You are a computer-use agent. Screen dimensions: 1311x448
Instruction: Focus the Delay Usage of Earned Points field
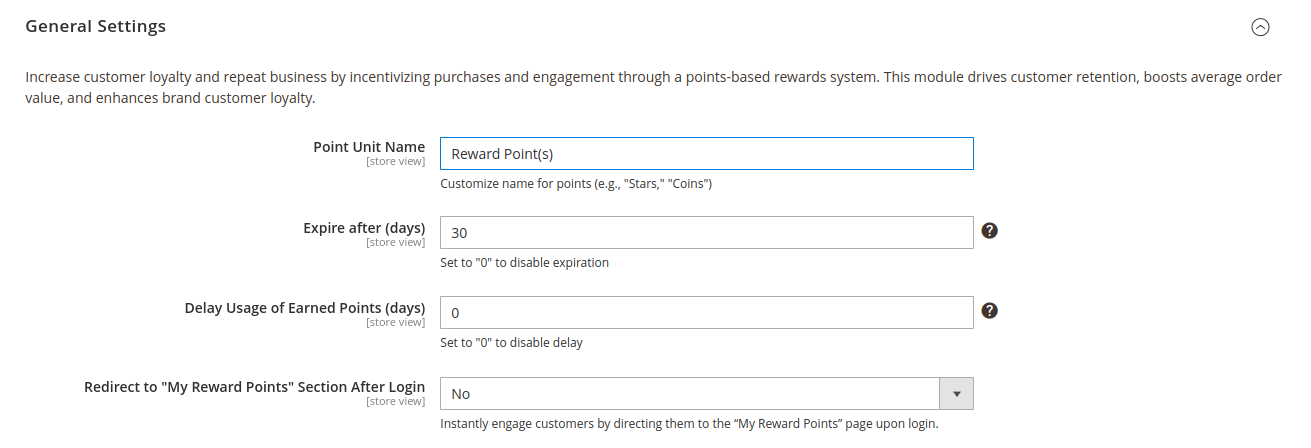coord(706,313)
